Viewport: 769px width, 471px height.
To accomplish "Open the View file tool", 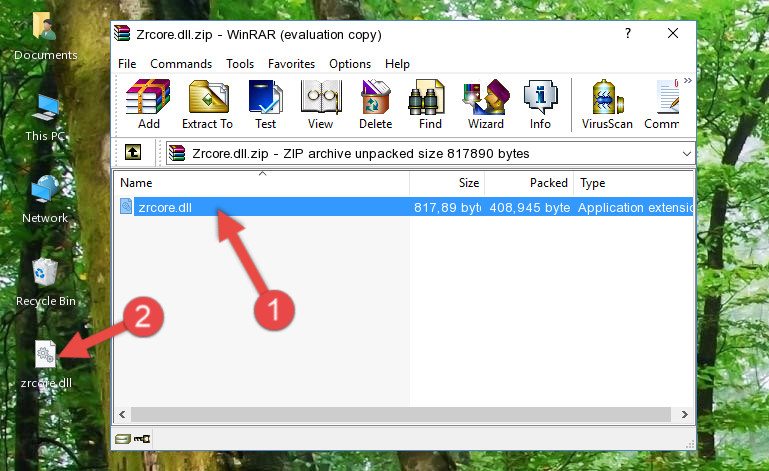I will [x=321, y=105].
